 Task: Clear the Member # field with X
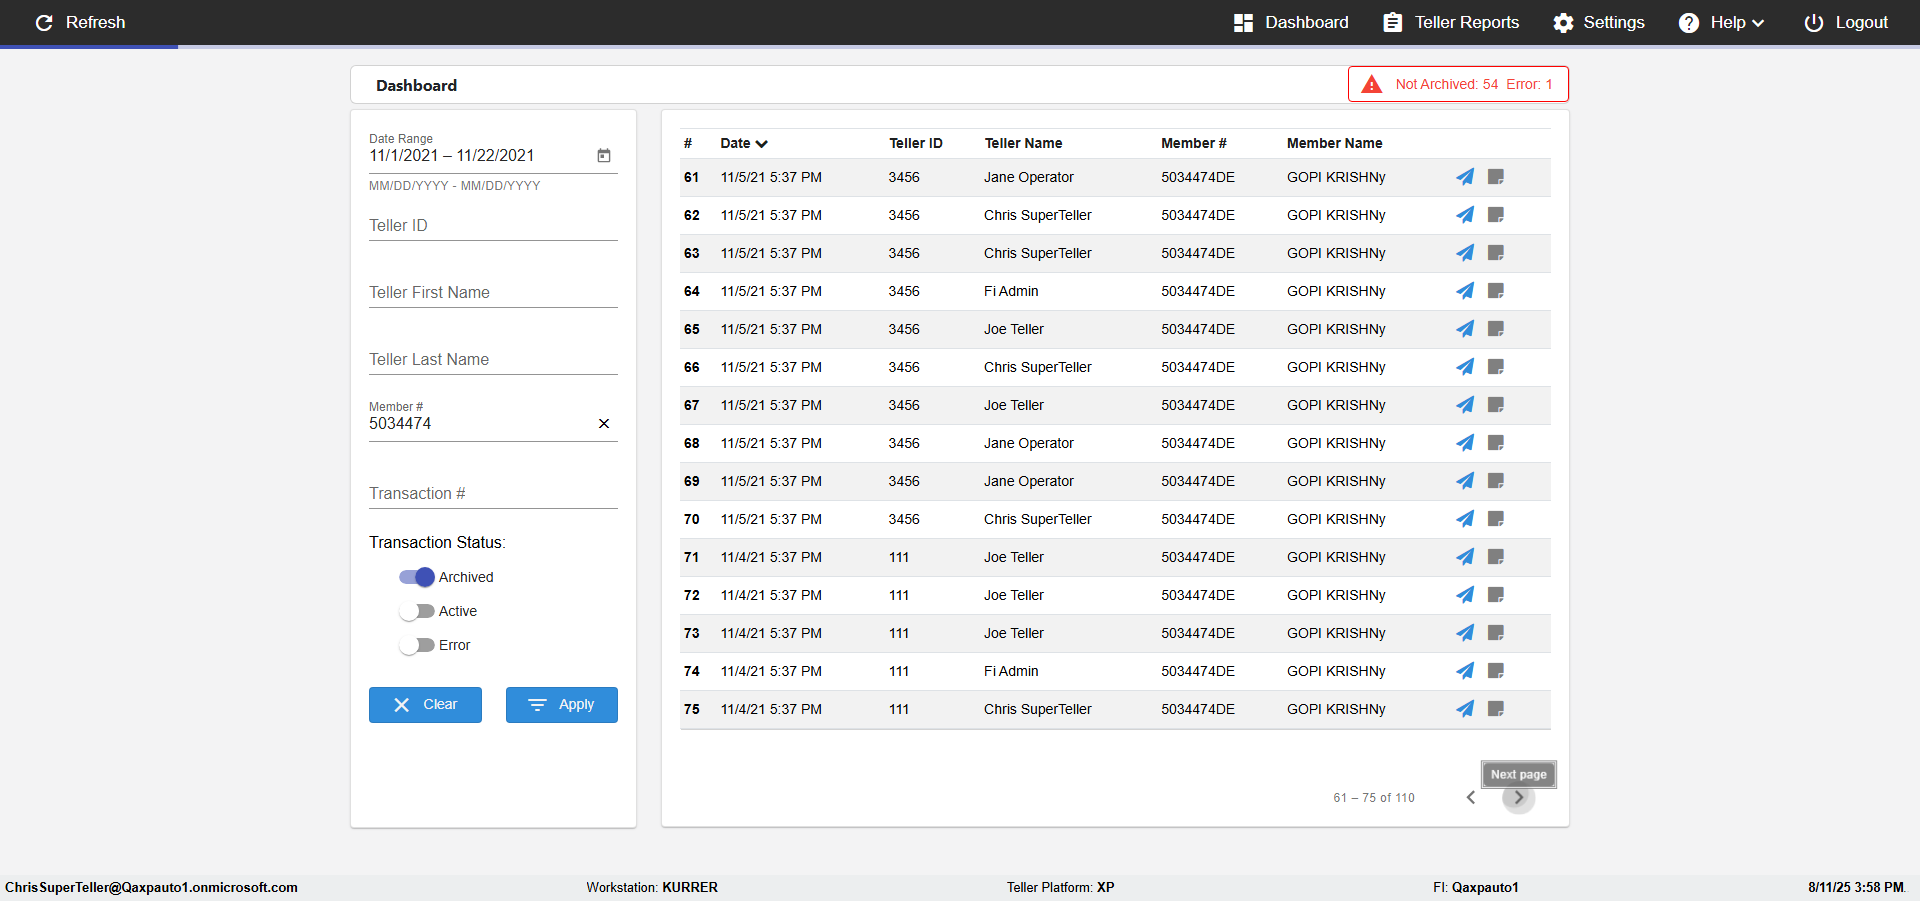point(604,423)
